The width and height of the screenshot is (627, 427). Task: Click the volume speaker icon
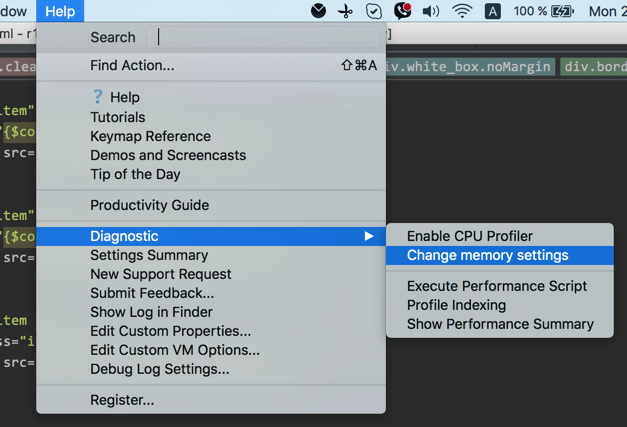pos(431,11)
